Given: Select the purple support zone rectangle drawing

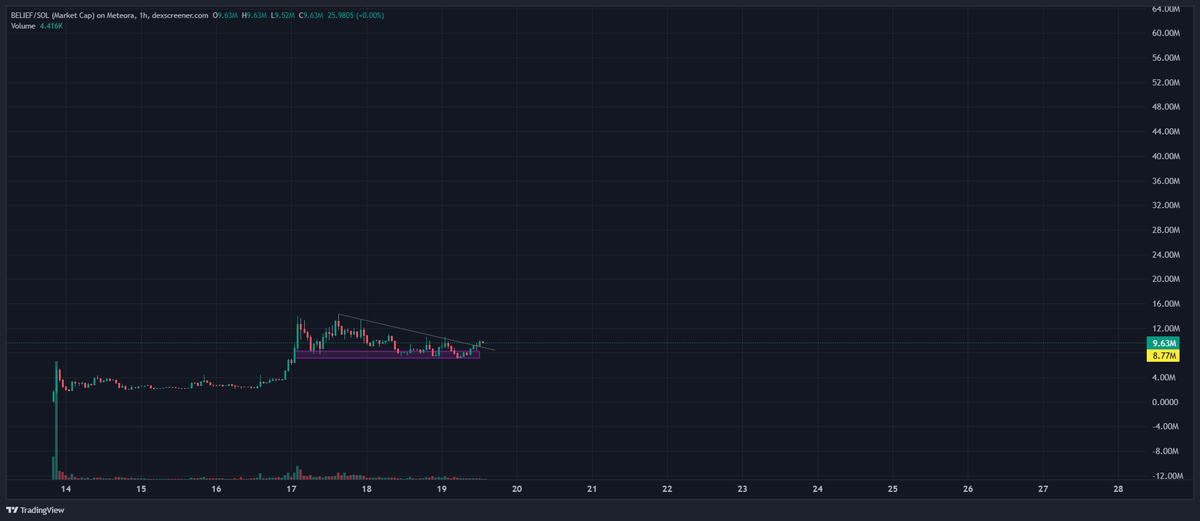Looking at the screenshot, I should (x=387, y=354).
